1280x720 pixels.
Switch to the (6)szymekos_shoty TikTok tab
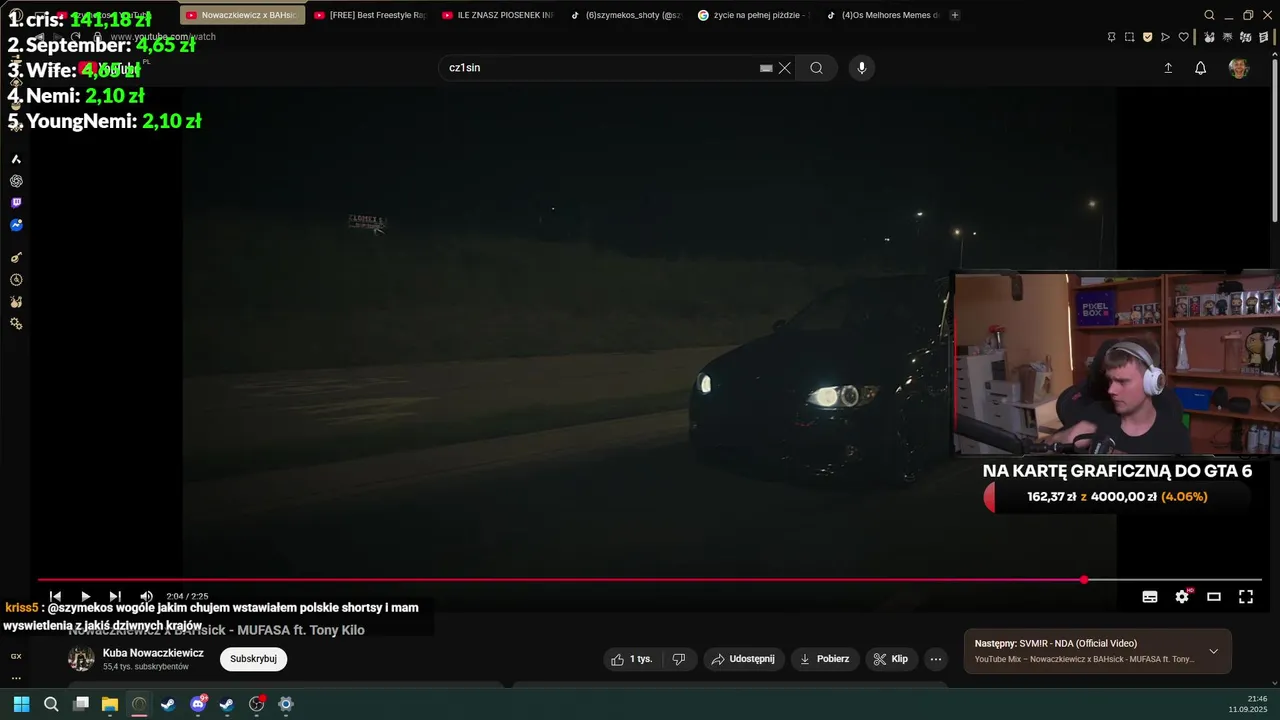(x=626, y=15)
